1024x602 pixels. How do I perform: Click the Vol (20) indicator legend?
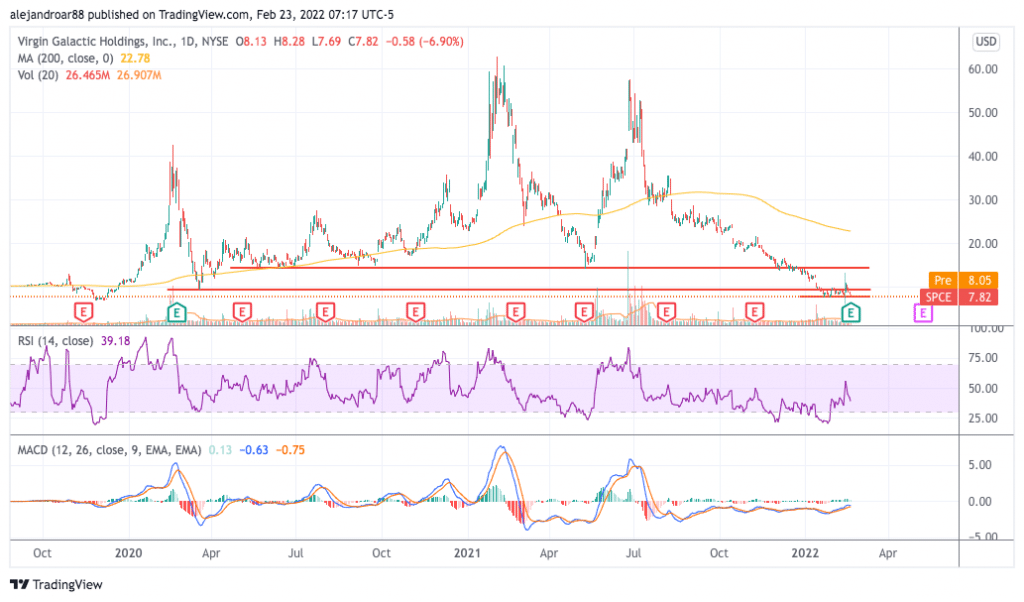click(38, 75)
